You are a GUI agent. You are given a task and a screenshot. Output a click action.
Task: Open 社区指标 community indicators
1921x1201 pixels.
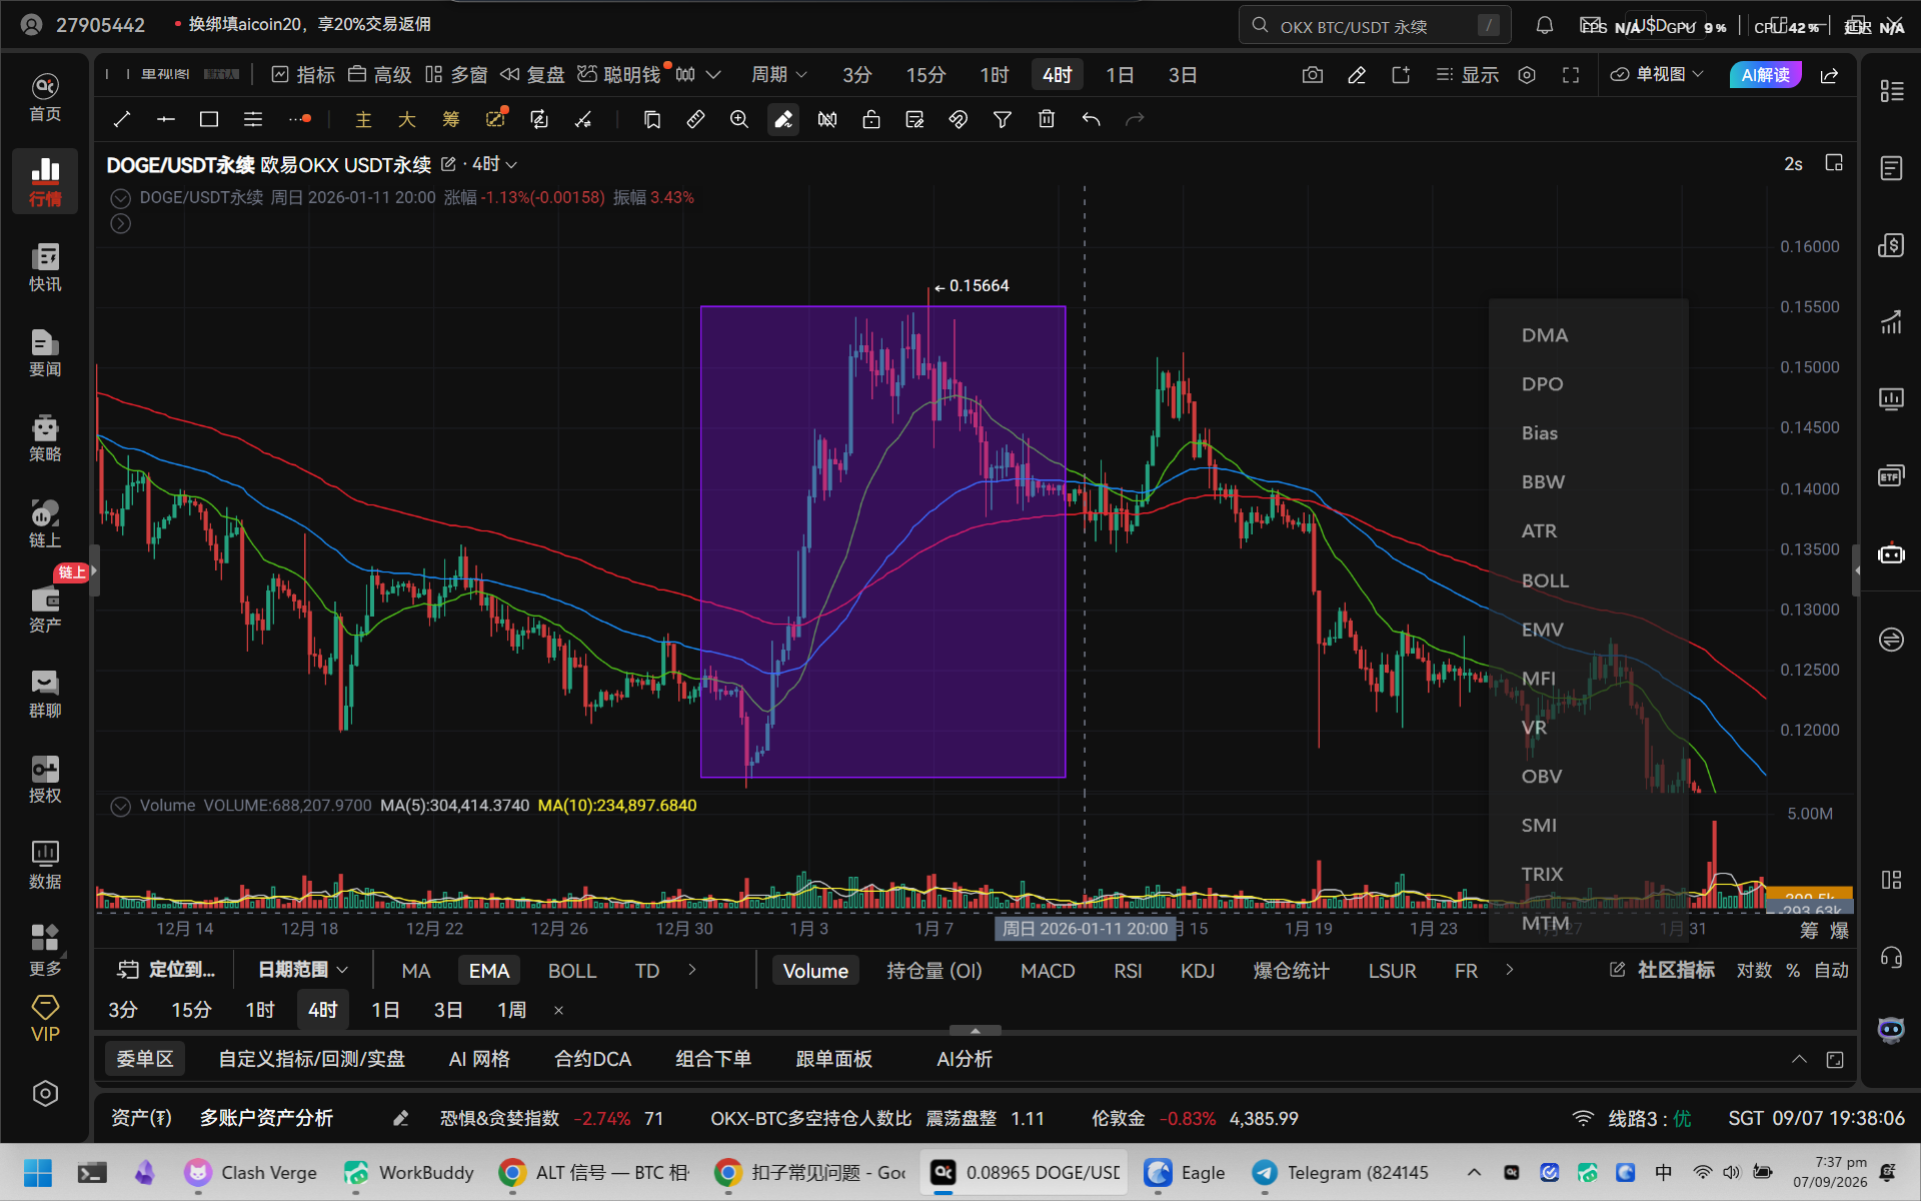pyautogui.click(x=1663, y=970)
